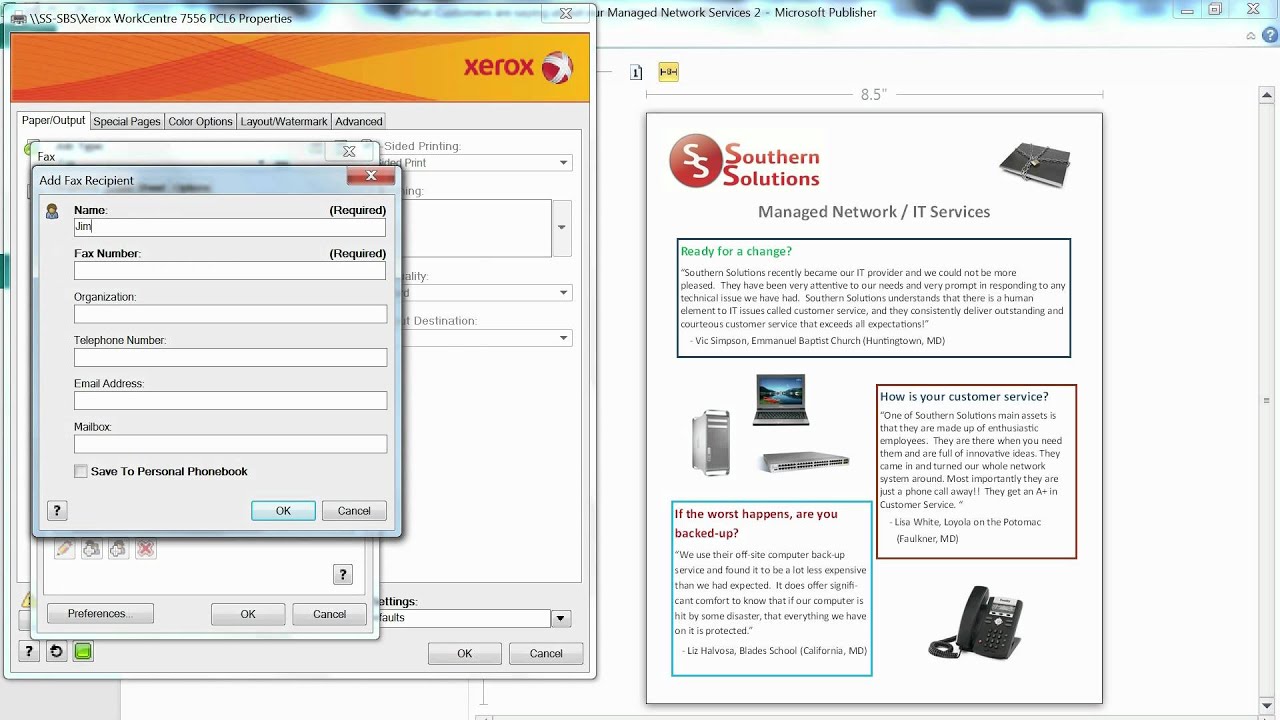1280x720 pixels.
Task: Minimize the Microsoft Publisher window
Action: [1187, 9]
